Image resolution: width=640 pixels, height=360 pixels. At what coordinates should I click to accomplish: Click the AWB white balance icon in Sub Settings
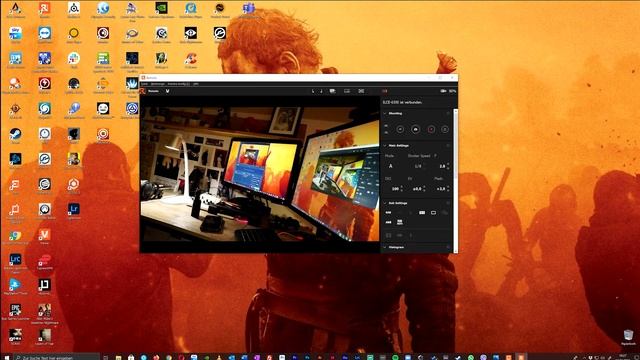pos(389,222)
